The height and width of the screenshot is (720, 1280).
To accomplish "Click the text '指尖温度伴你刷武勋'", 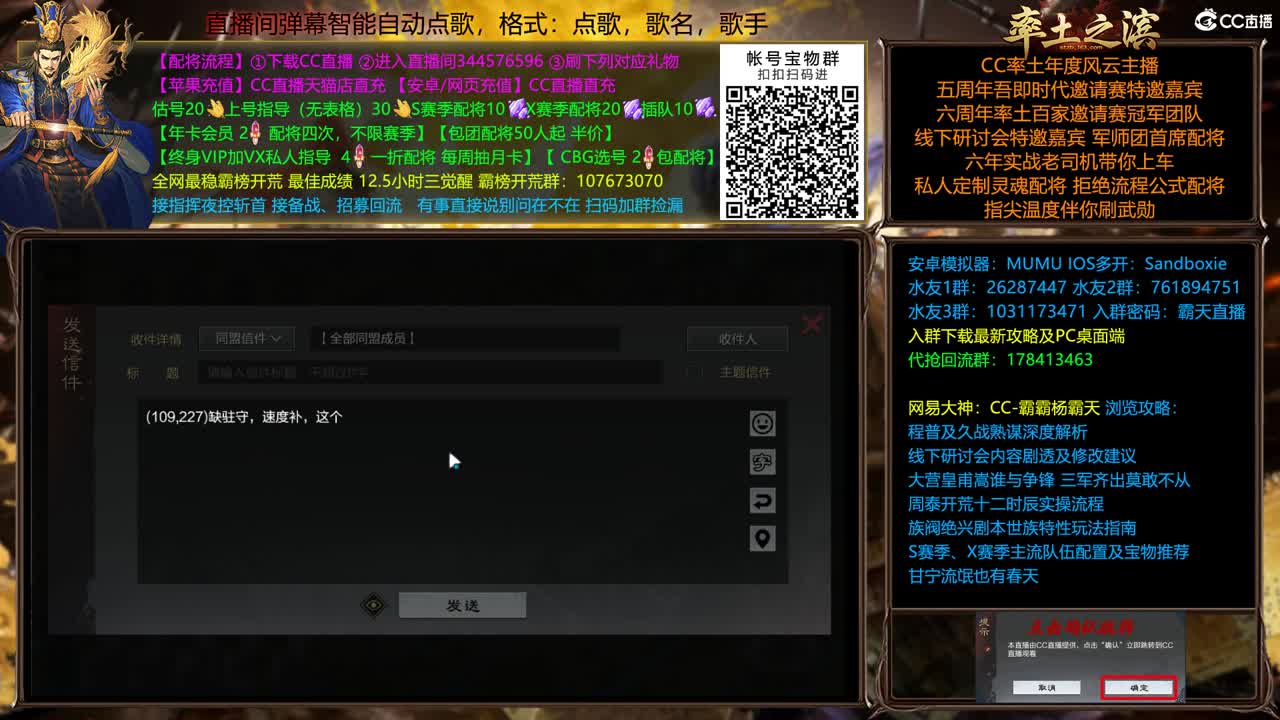I will pyautogui.click(x=1069, y=210).
